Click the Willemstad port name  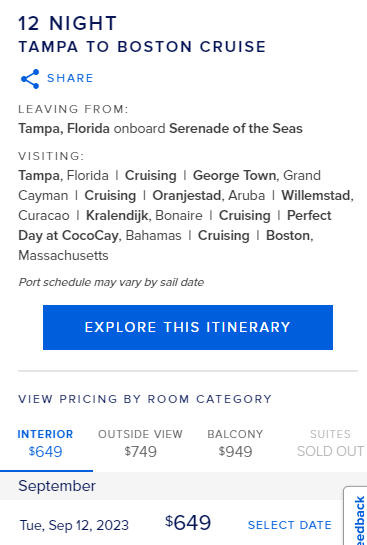pyautogui.click(x=317, y=195)
